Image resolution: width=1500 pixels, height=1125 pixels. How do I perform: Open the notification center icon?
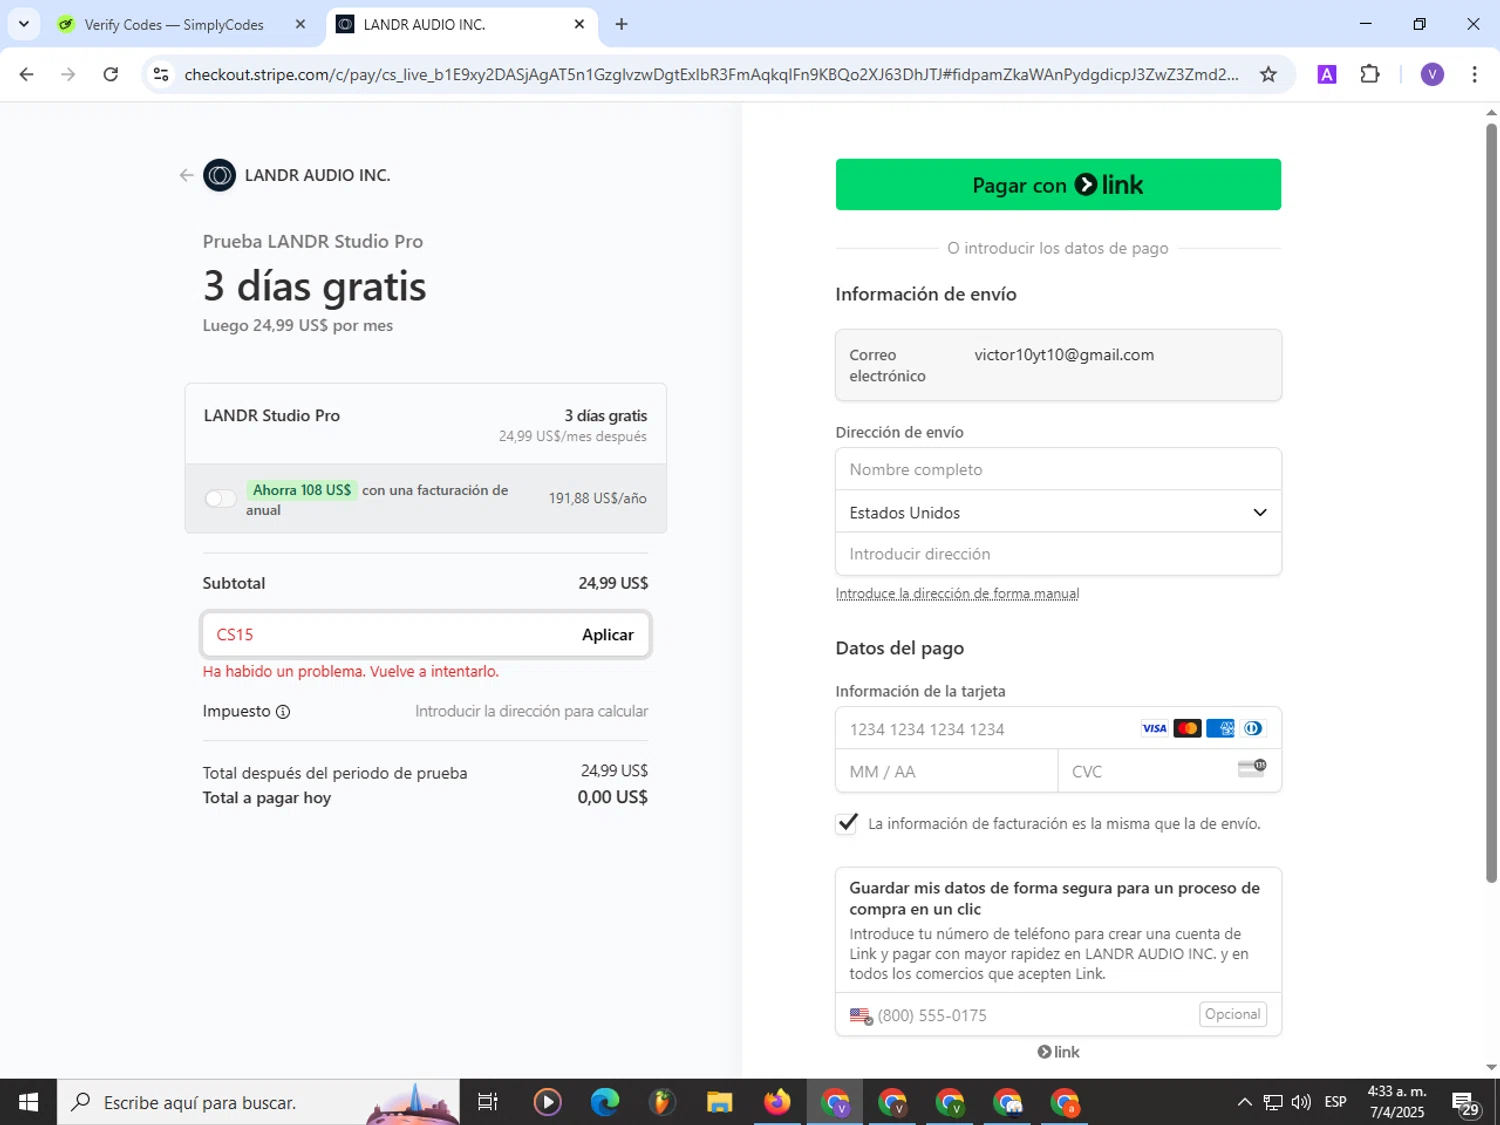pos(1466,1103)
